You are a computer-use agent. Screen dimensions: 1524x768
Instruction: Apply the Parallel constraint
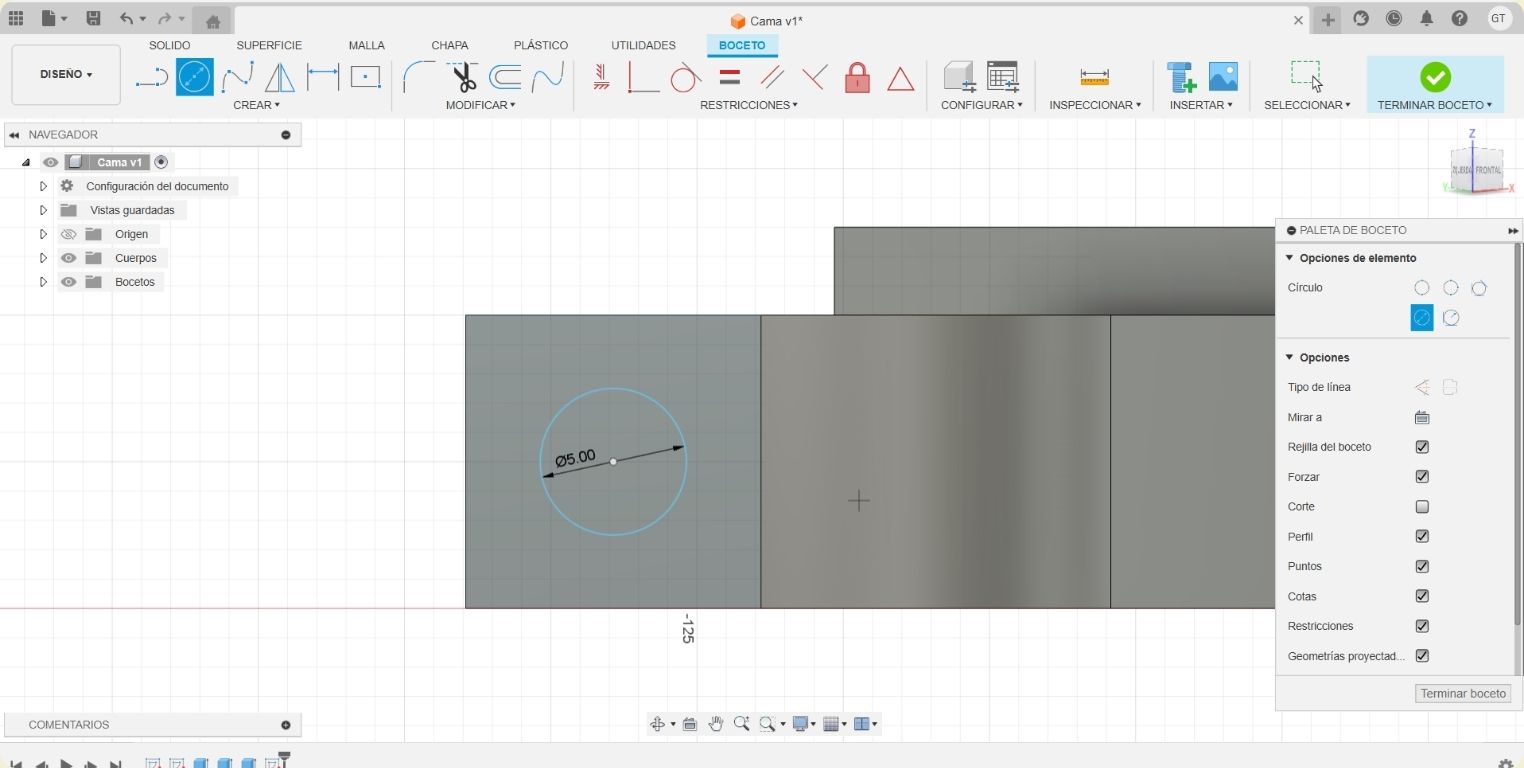772,77
